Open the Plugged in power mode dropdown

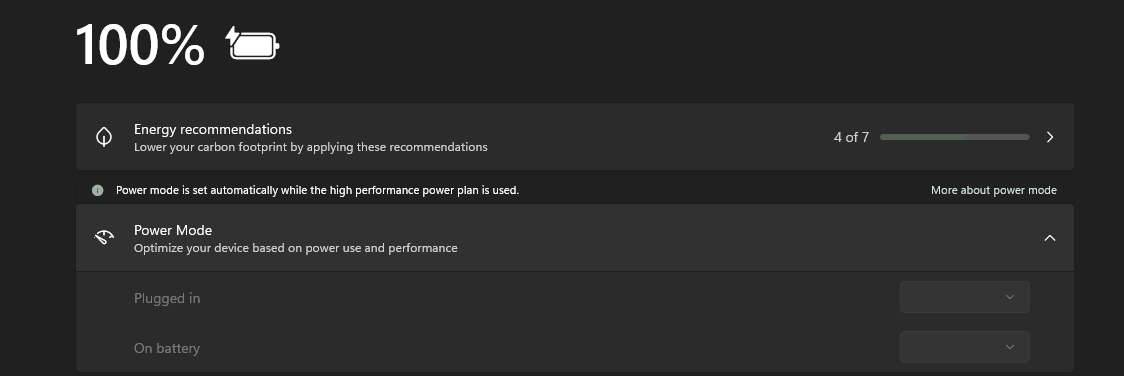click(965, 297)
